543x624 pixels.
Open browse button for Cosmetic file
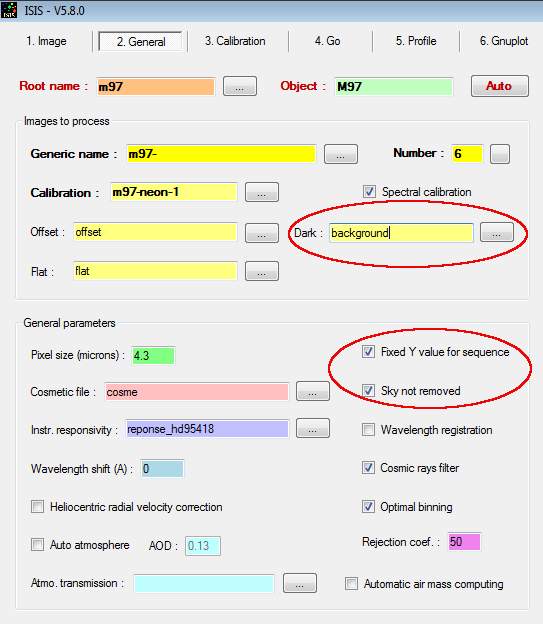313,391
